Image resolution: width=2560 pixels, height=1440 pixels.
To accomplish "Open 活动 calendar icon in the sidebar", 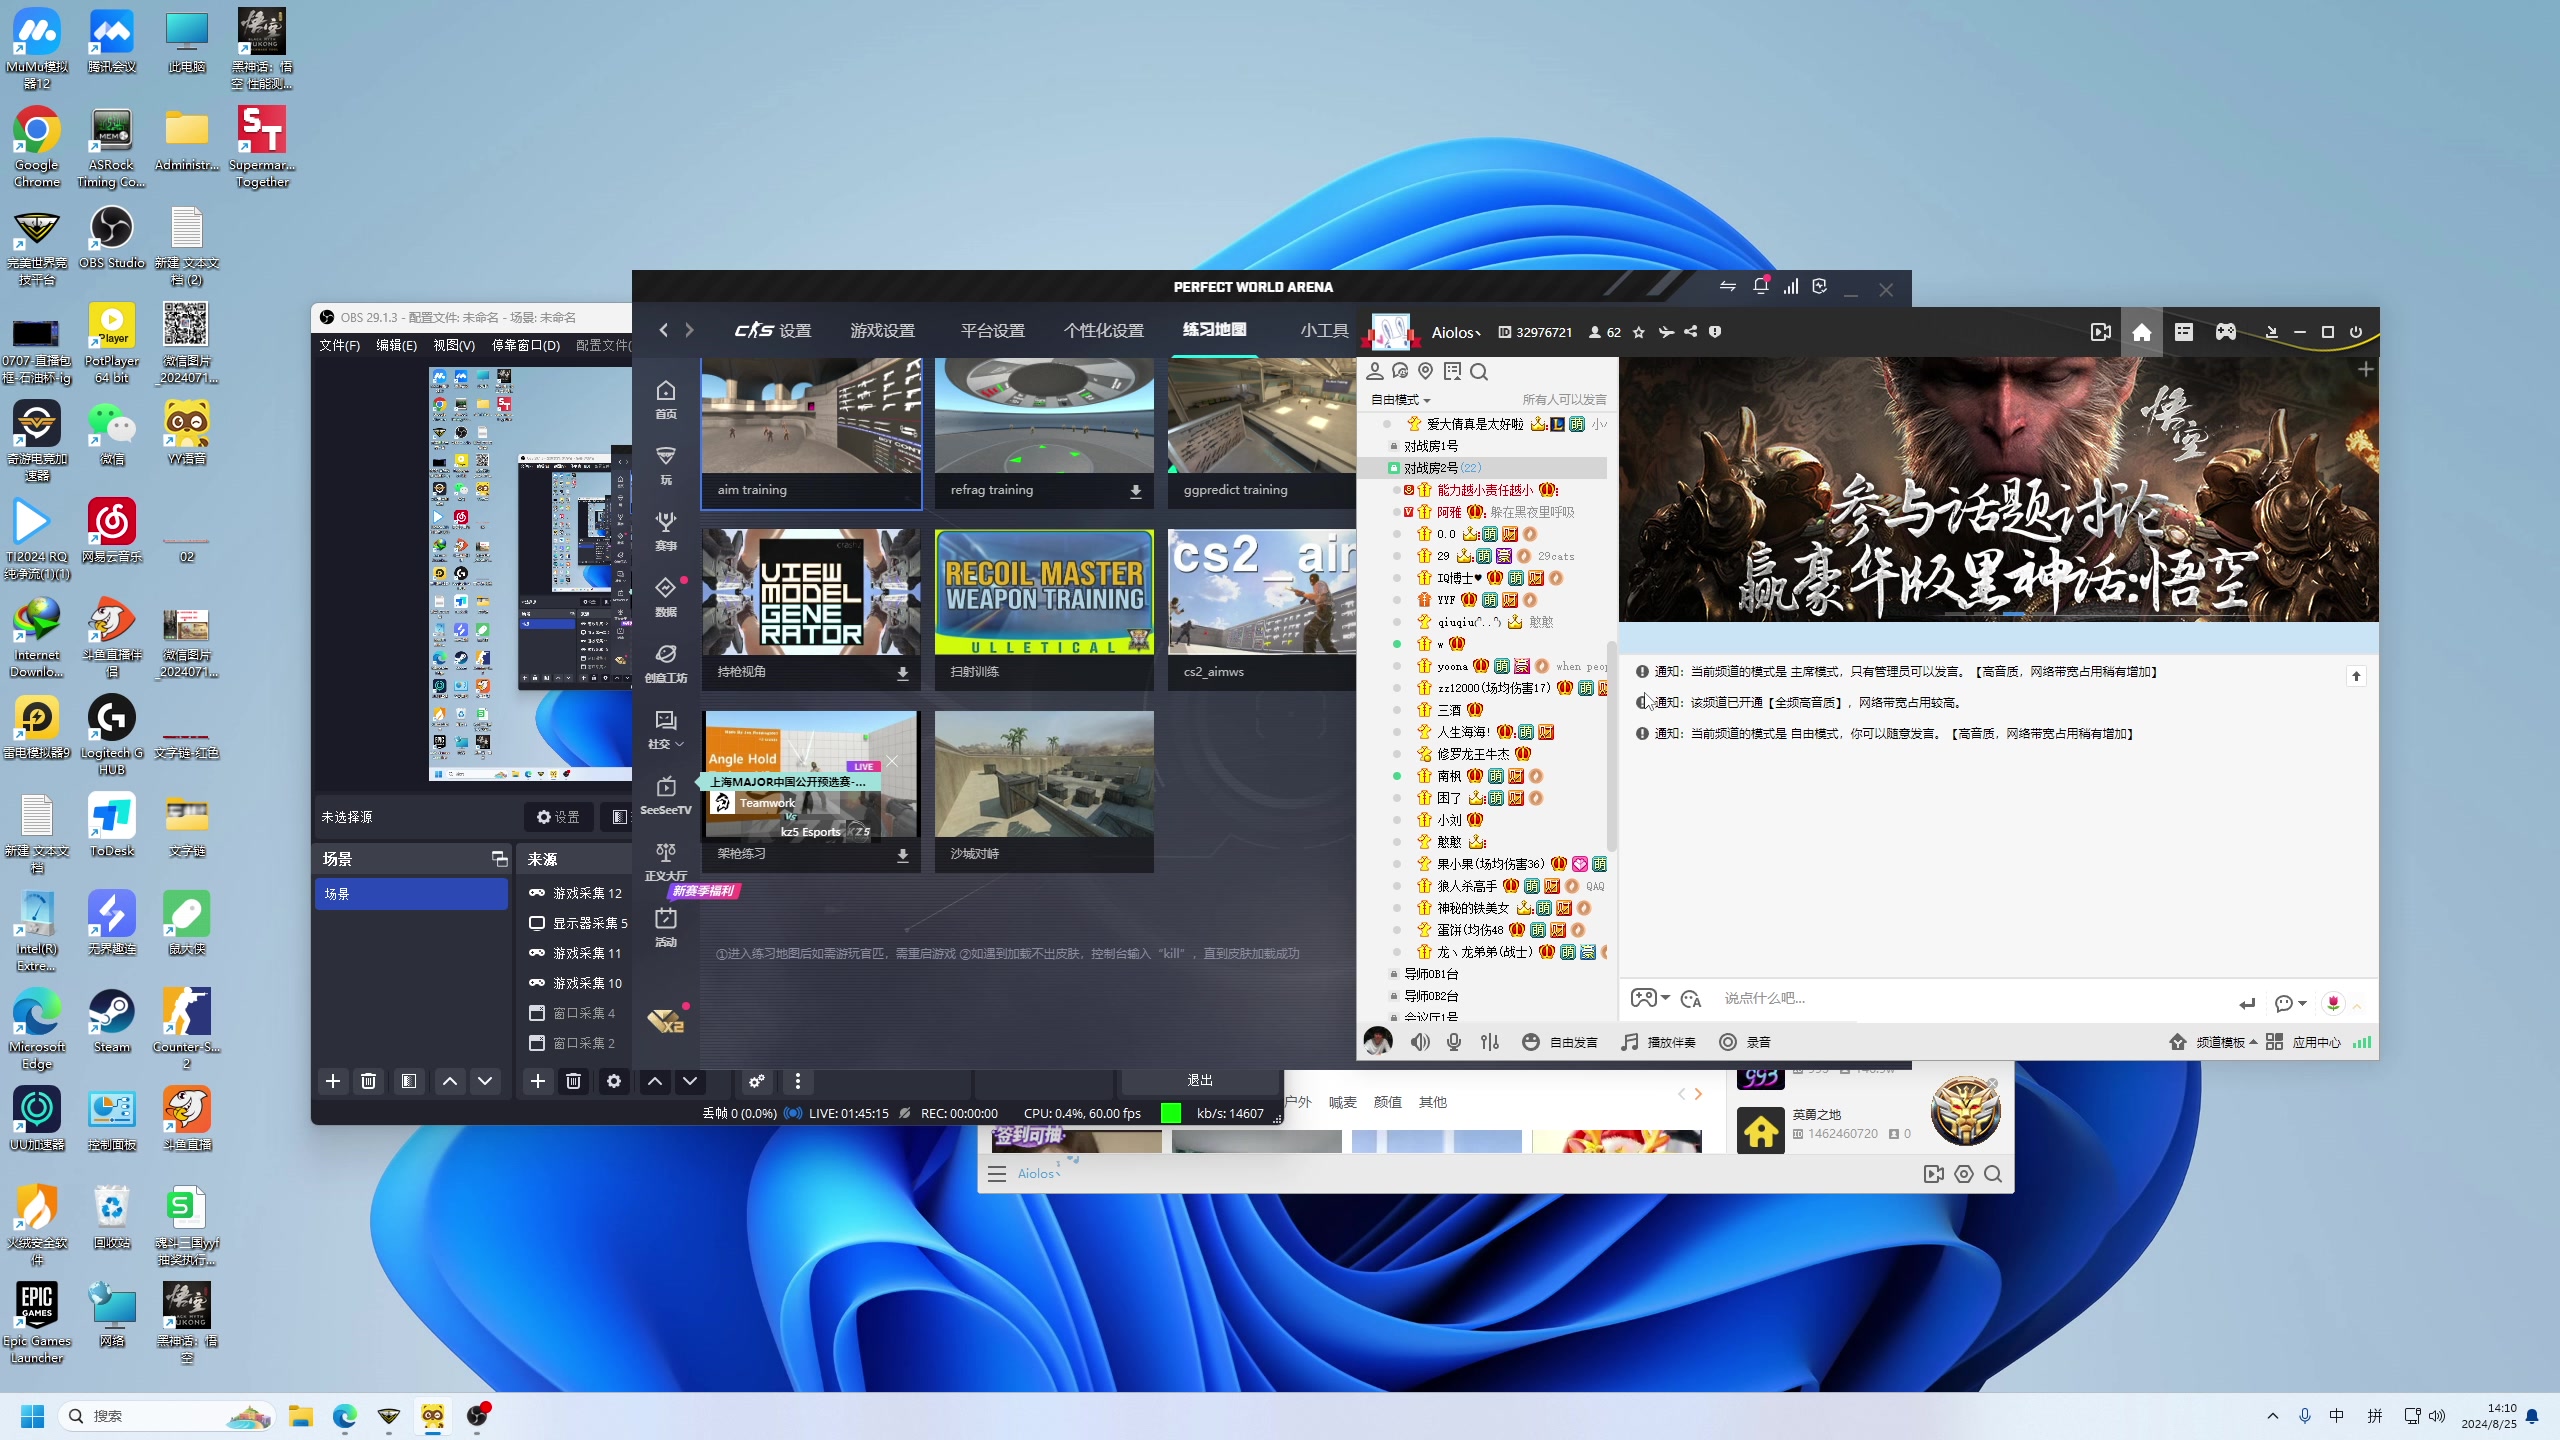I will pyautogui.click(x=665, y=927).
